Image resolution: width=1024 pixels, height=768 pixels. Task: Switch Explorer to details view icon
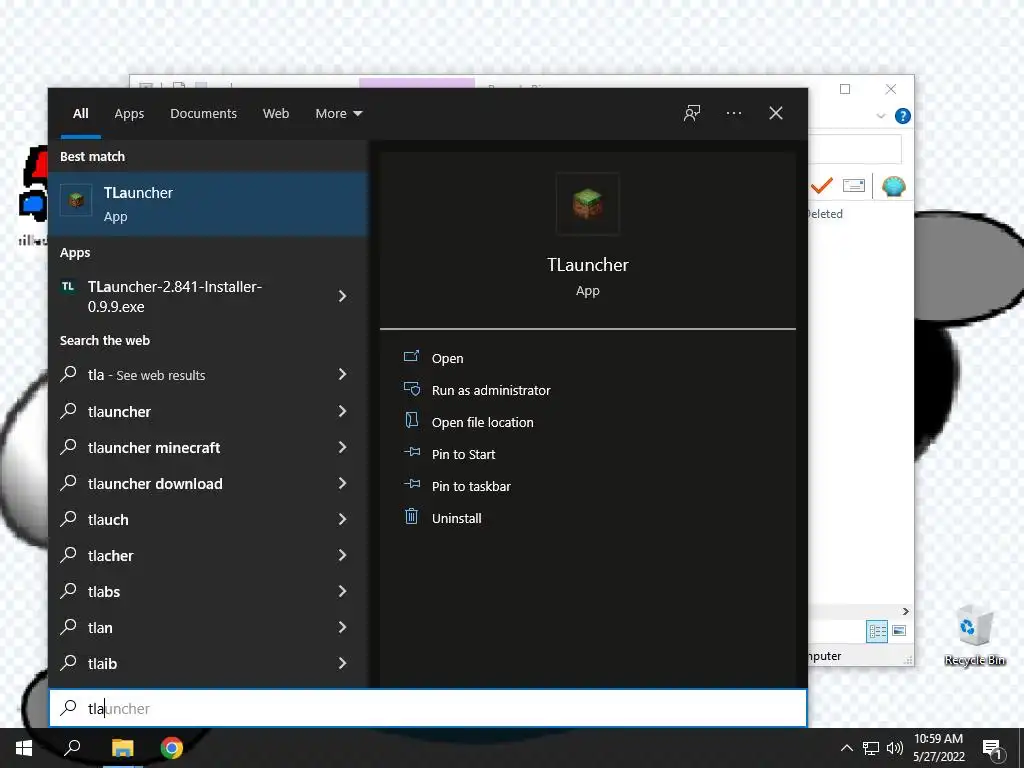click(x=877, y=632)
